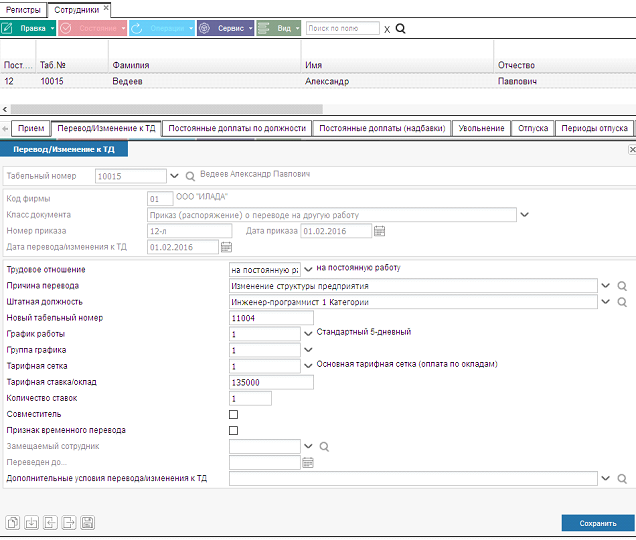This screenshot has height=540, width=636.
Task: Open the Увольнение tab
Action: 481,128
